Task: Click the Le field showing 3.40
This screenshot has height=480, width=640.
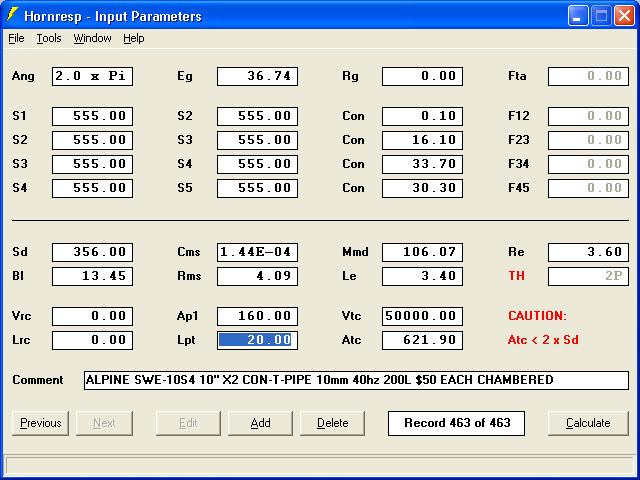Action: tap(422, 276)
